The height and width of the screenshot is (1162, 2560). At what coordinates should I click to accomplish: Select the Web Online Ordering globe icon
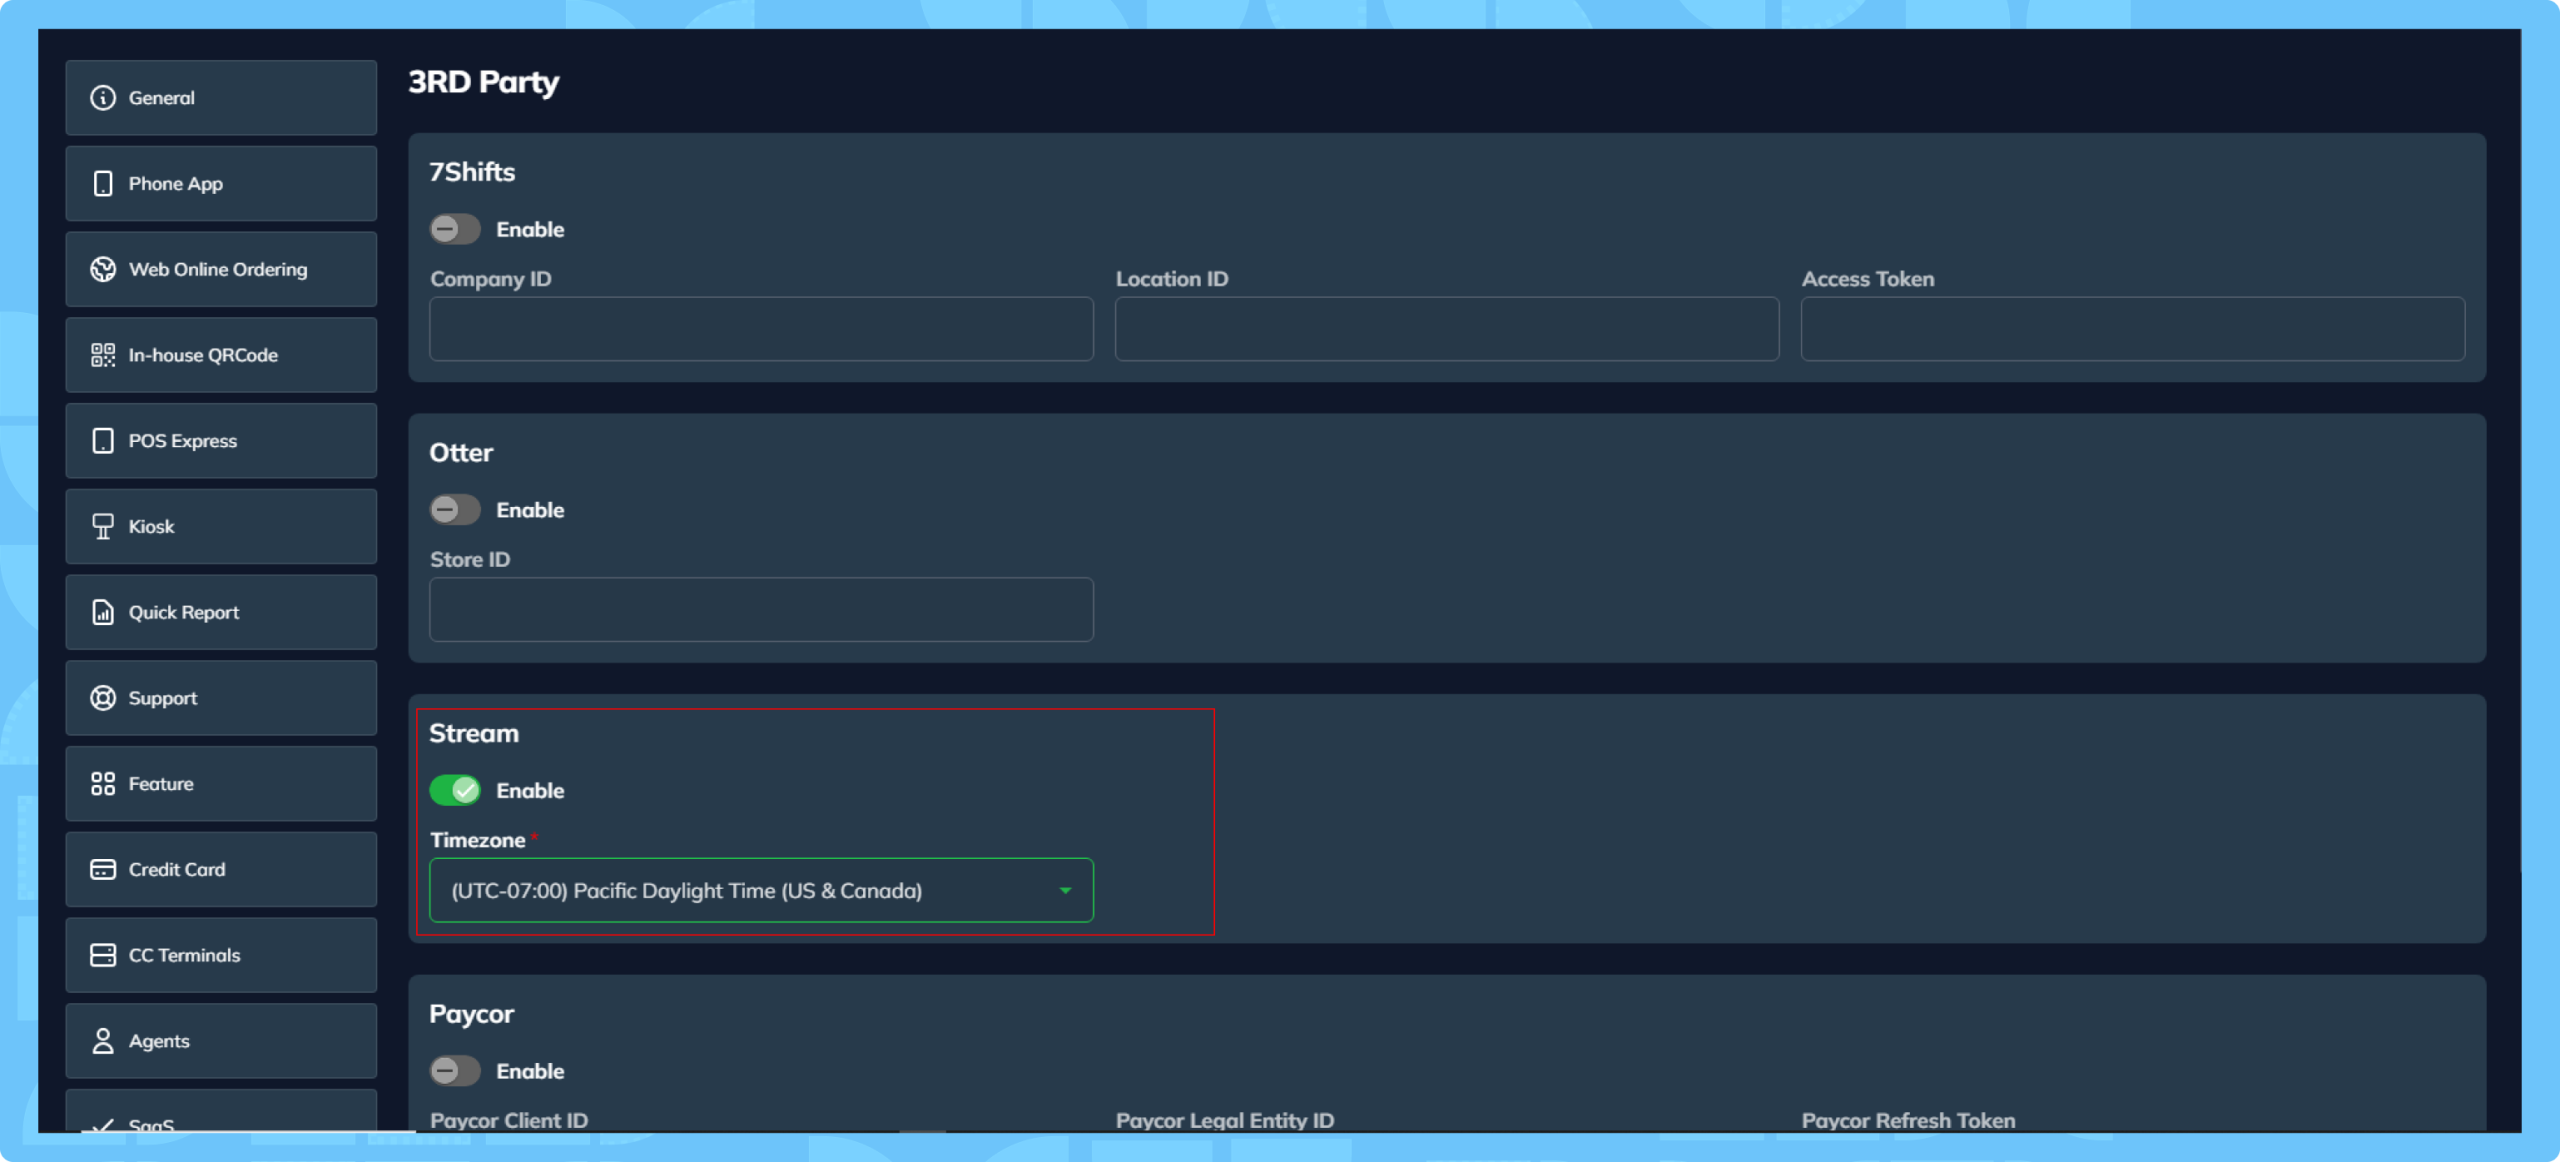click(x=103, y=269)
